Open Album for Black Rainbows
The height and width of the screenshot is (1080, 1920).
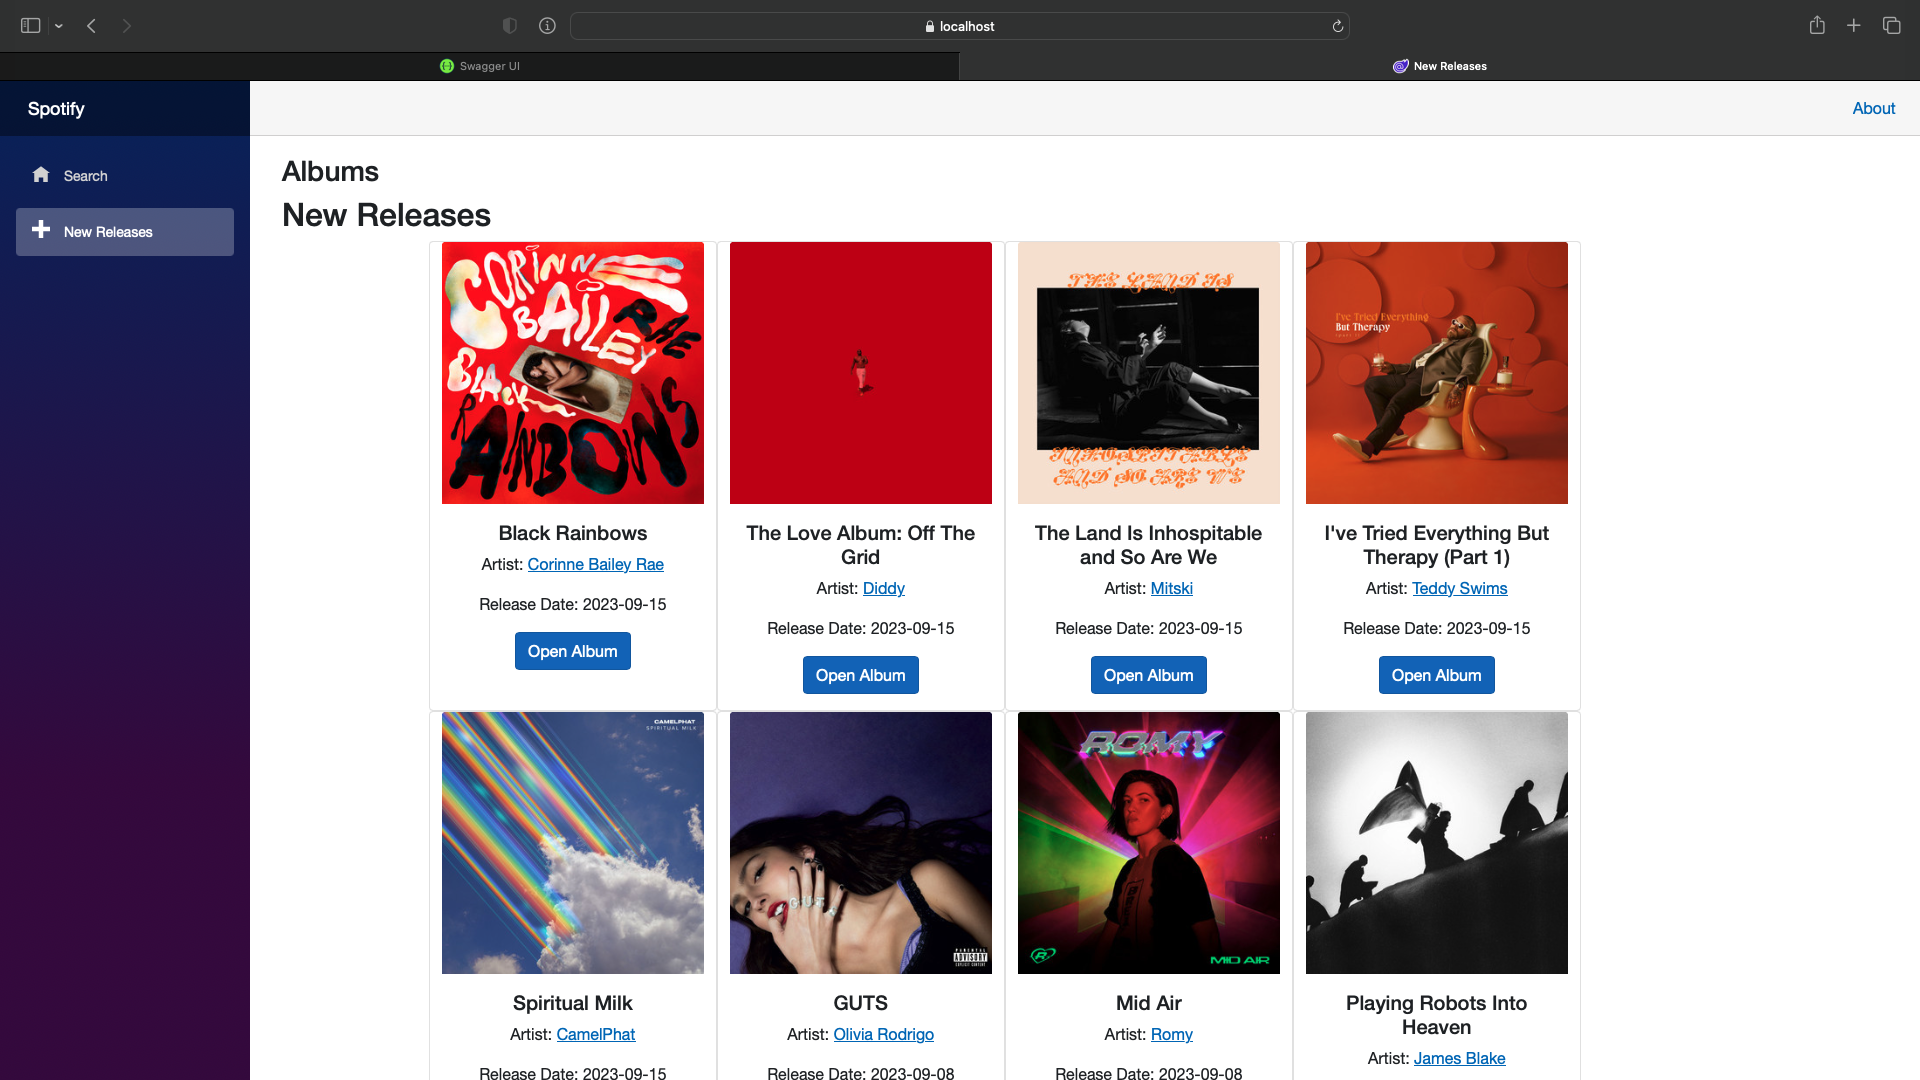tap(572, 650)
